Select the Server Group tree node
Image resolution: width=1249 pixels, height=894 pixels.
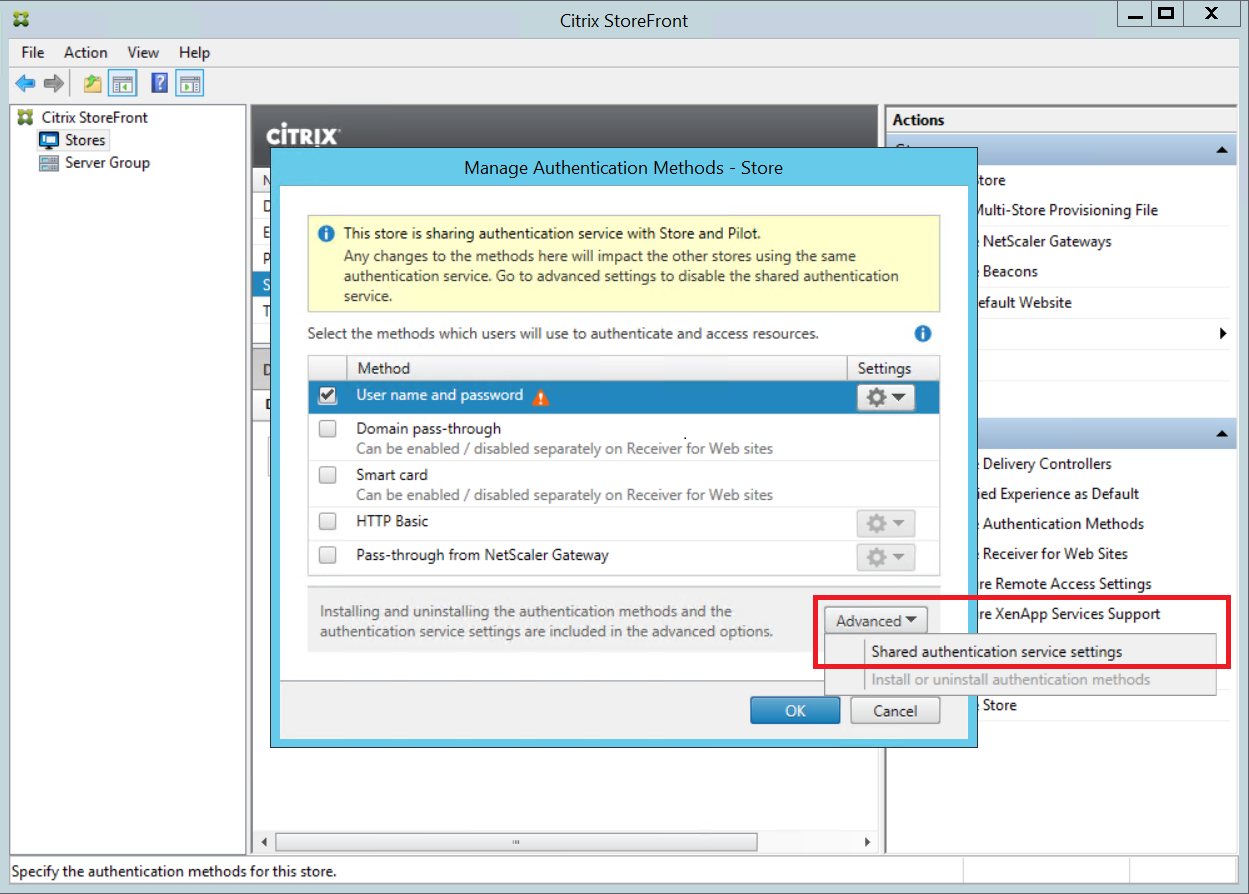pos(107,163)
